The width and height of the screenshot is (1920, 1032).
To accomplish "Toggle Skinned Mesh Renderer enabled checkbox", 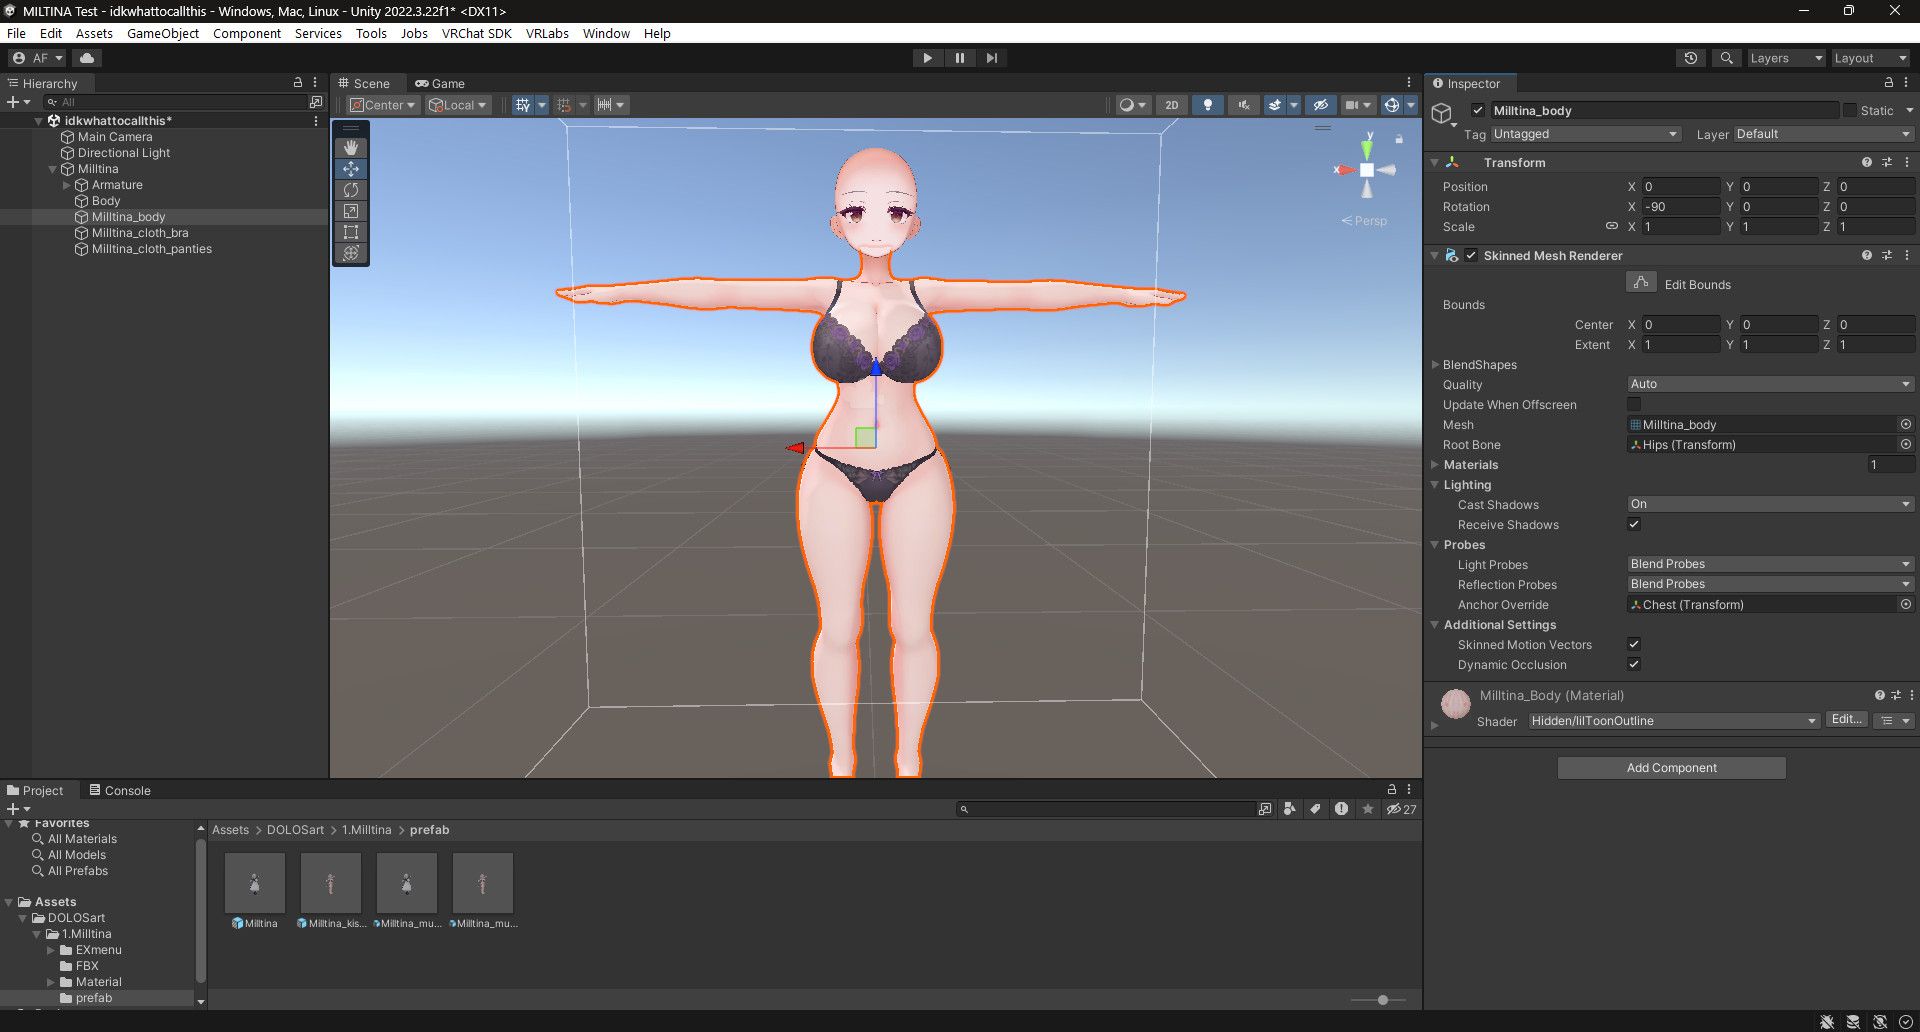I will pyautogui.click(x=1471, y=256).
